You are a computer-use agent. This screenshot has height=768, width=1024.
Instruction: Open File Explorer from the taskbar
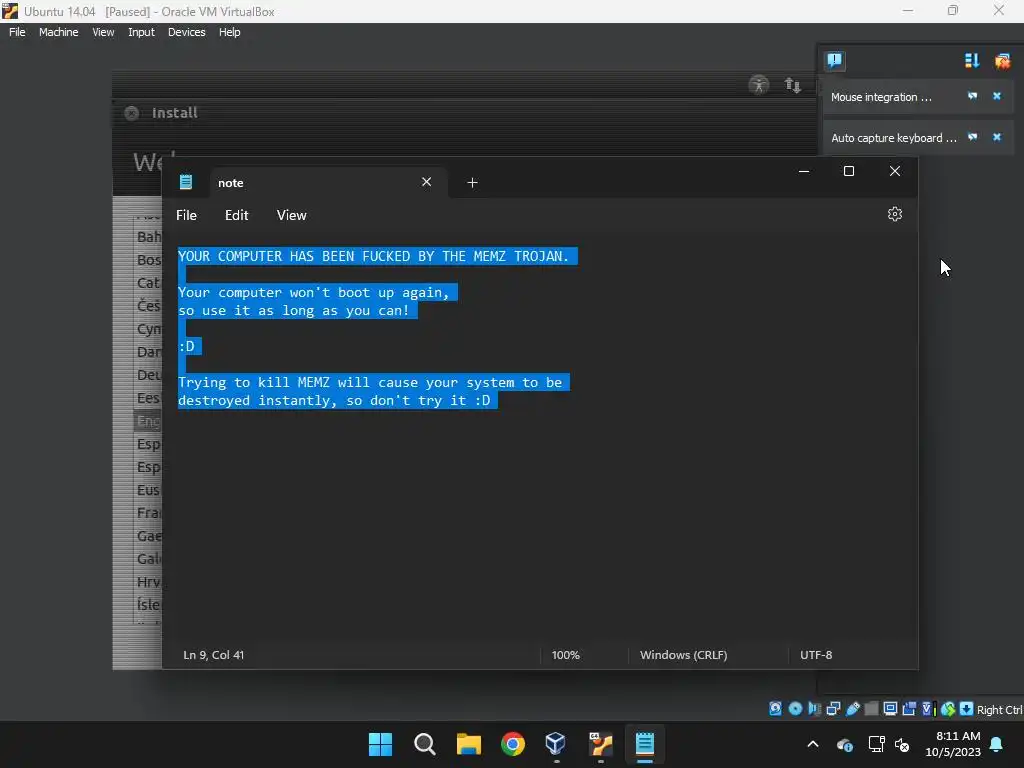[x=468, y=744]
